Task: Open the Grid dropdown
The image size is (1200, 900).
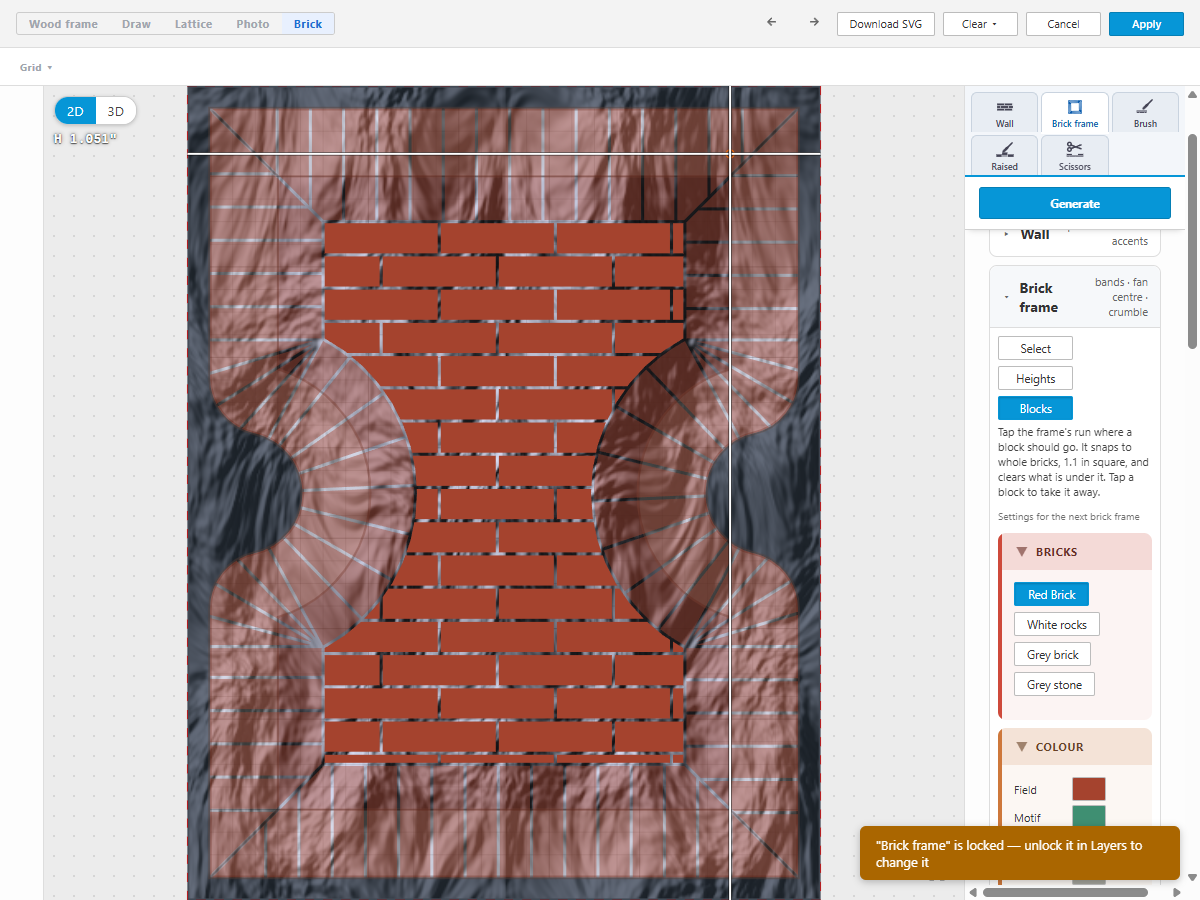Action: 36,67
